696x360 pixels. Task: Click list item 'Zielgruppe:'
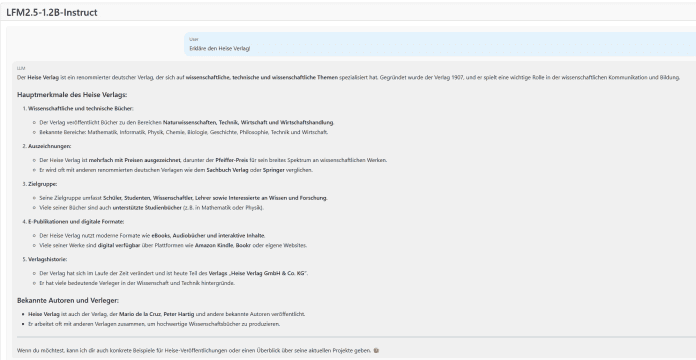coord(43,184)
